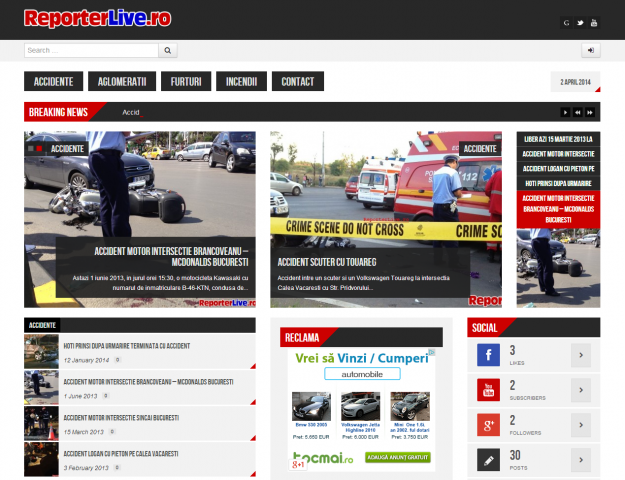625x480 pixels.
Task: Play the breaking news ticker
Action: [x=566, y=112]
